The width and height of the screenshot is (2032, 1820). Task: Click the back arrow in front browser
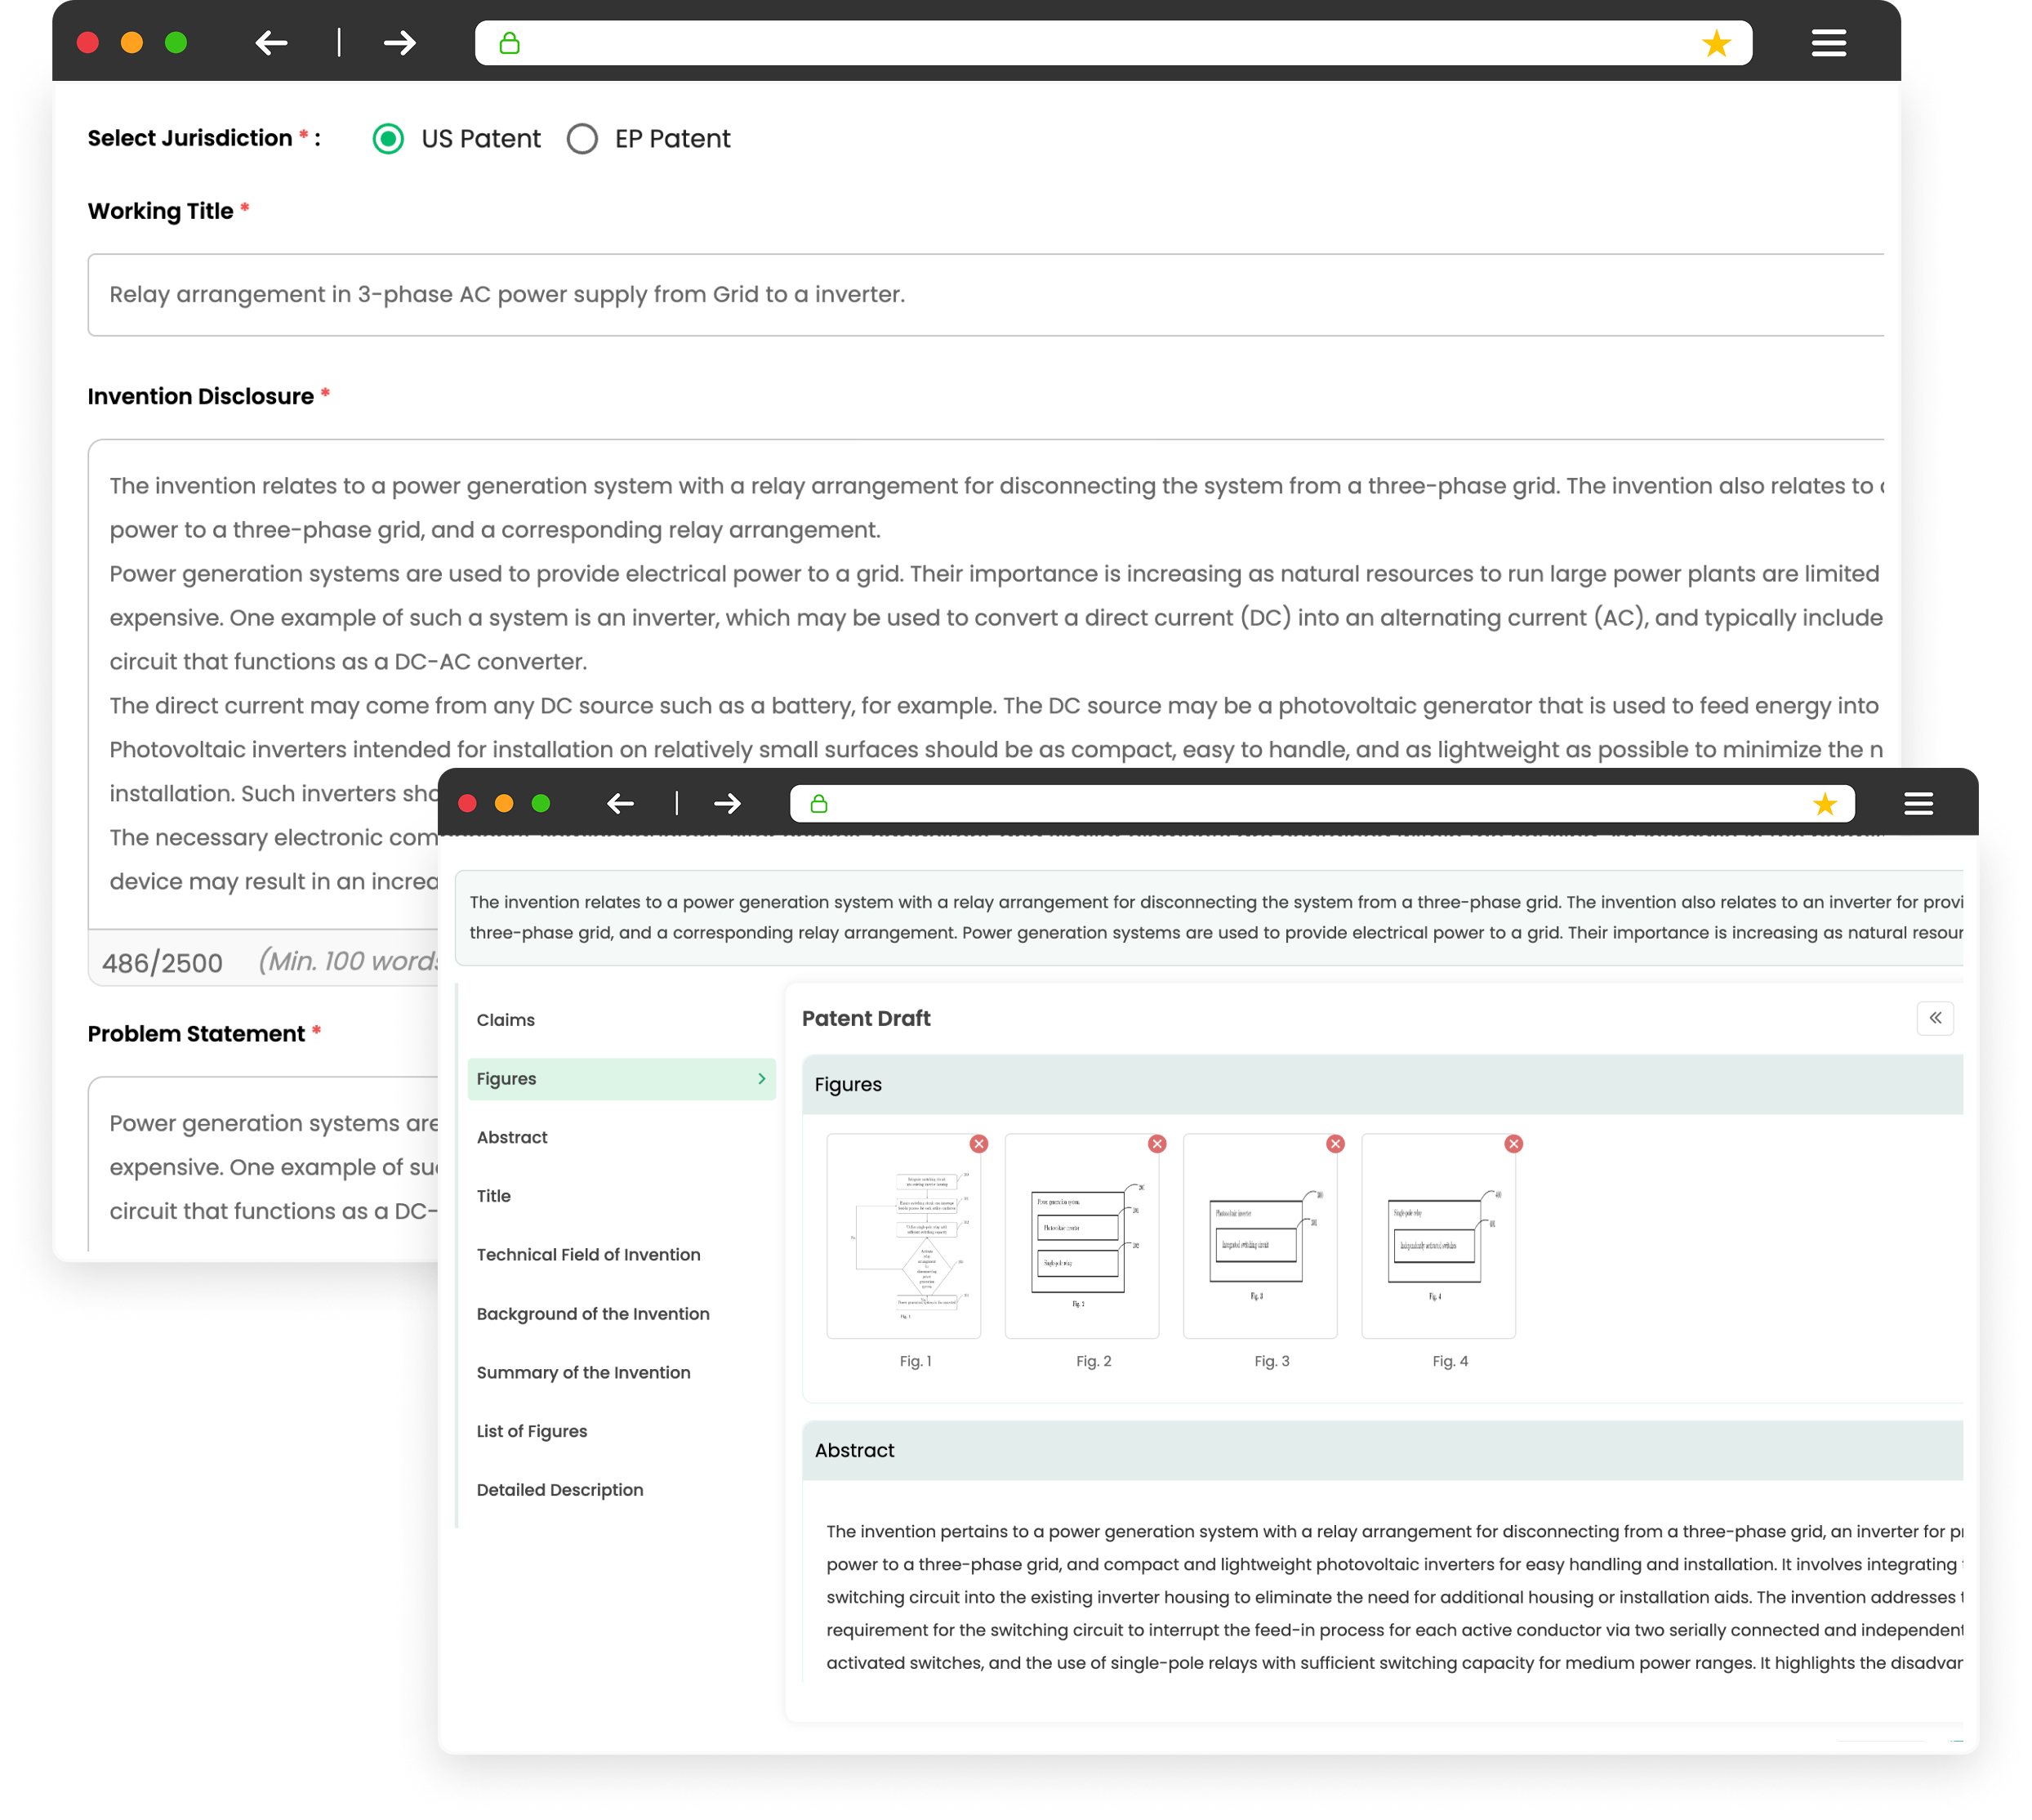point(620,803)
